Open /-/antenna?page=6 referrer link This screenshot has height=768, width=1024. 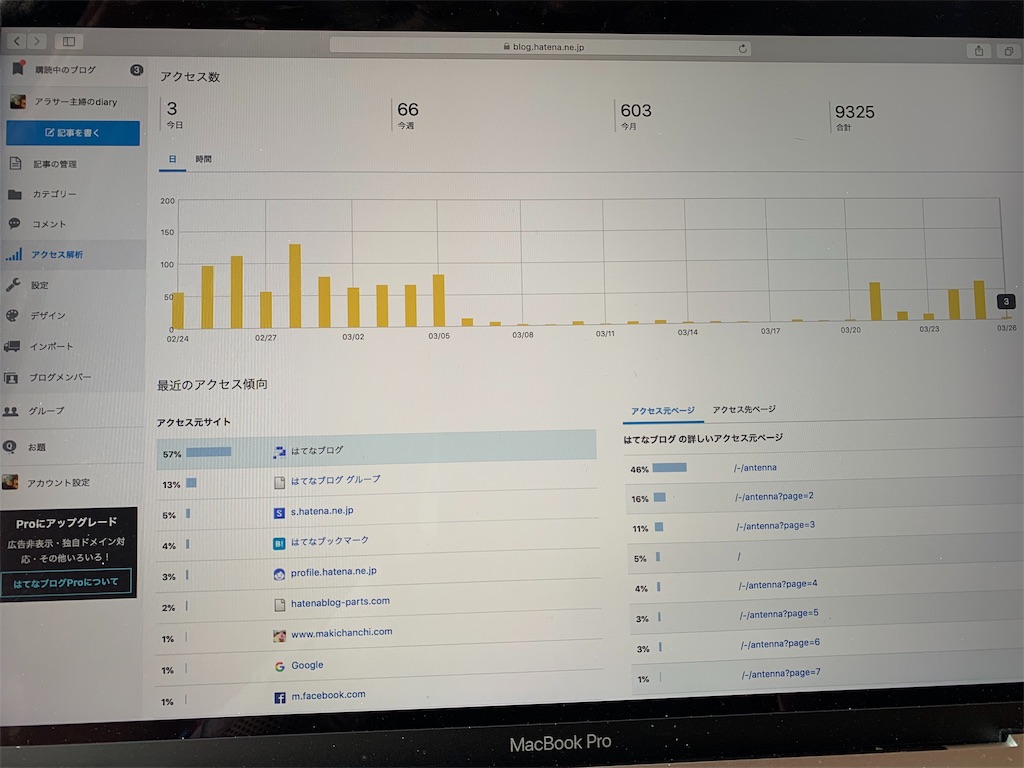click(x=780, y=643)
